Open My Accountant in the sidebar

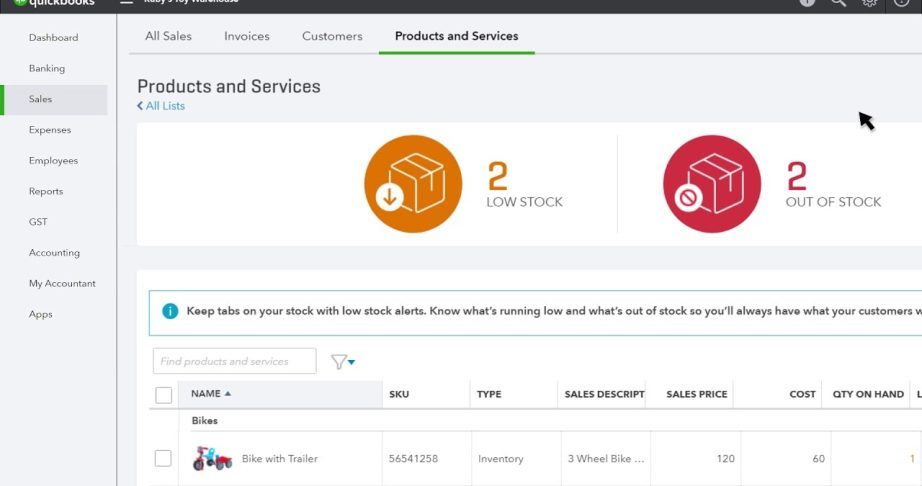coord(62,283)
